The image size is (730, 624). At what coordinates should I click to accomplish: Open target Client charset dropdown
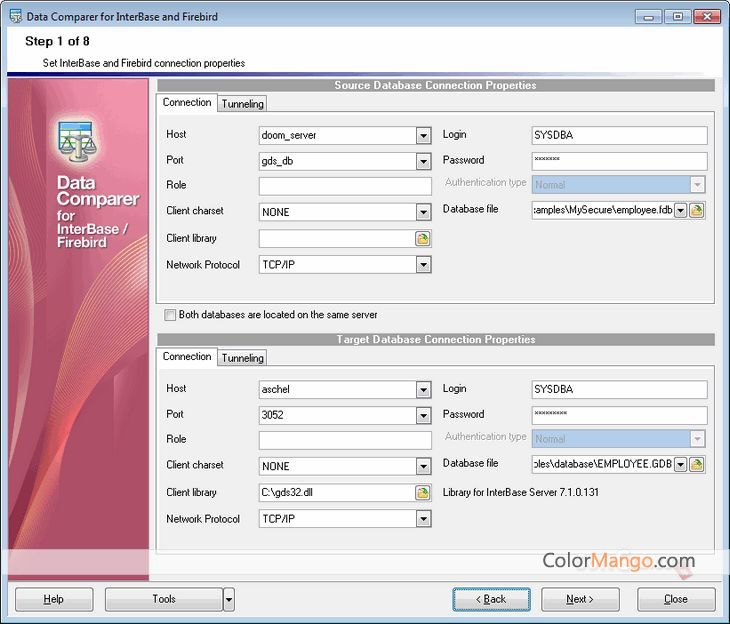(423, 466)
